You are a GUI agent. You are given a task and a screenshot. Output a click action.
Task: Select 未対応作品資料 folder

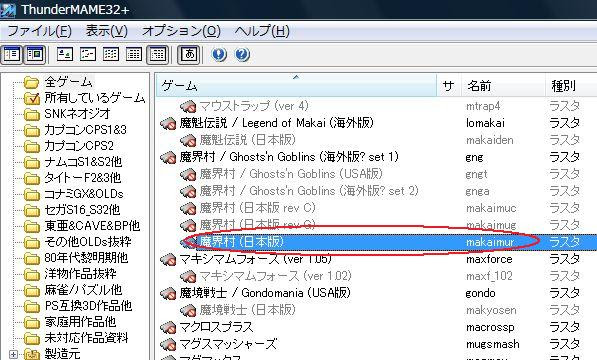click(86, 338)
